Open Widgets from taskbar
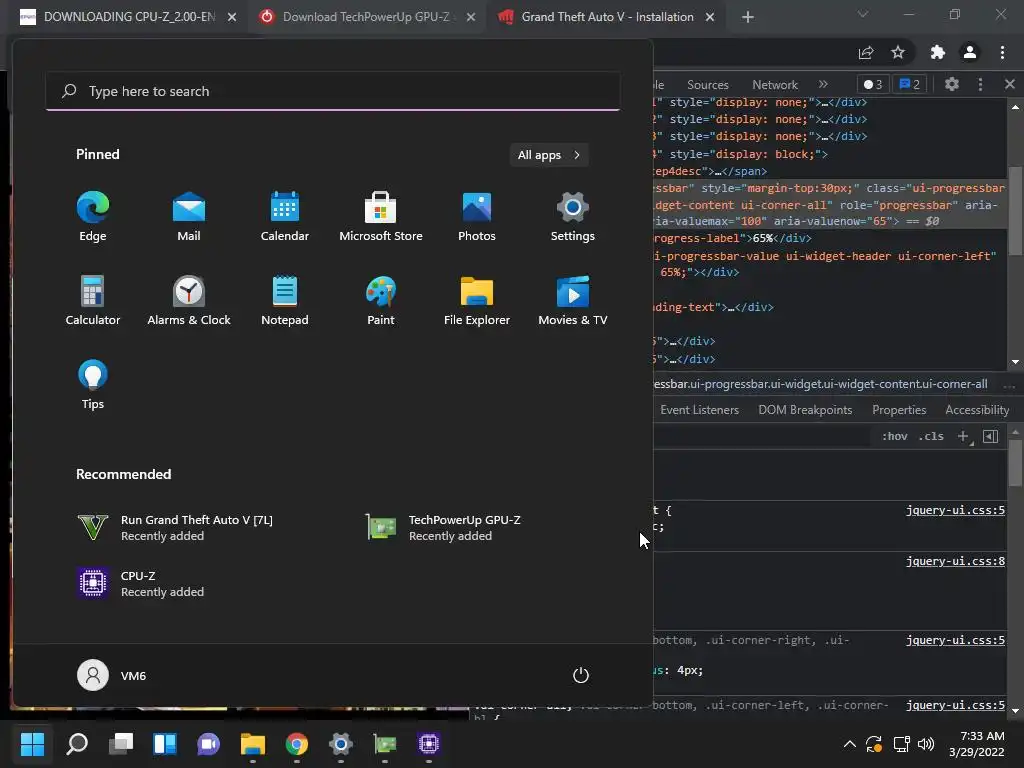 pos(165,744)
